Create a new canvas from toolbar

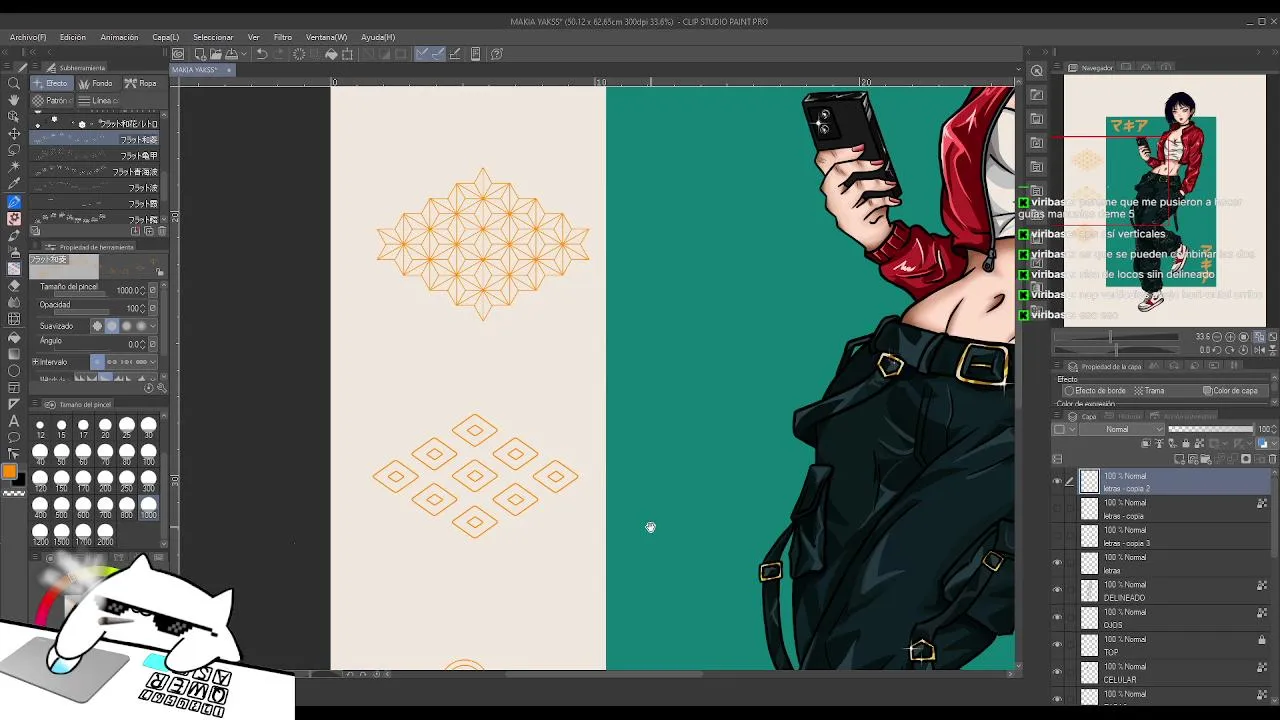[x=200, y=54]
